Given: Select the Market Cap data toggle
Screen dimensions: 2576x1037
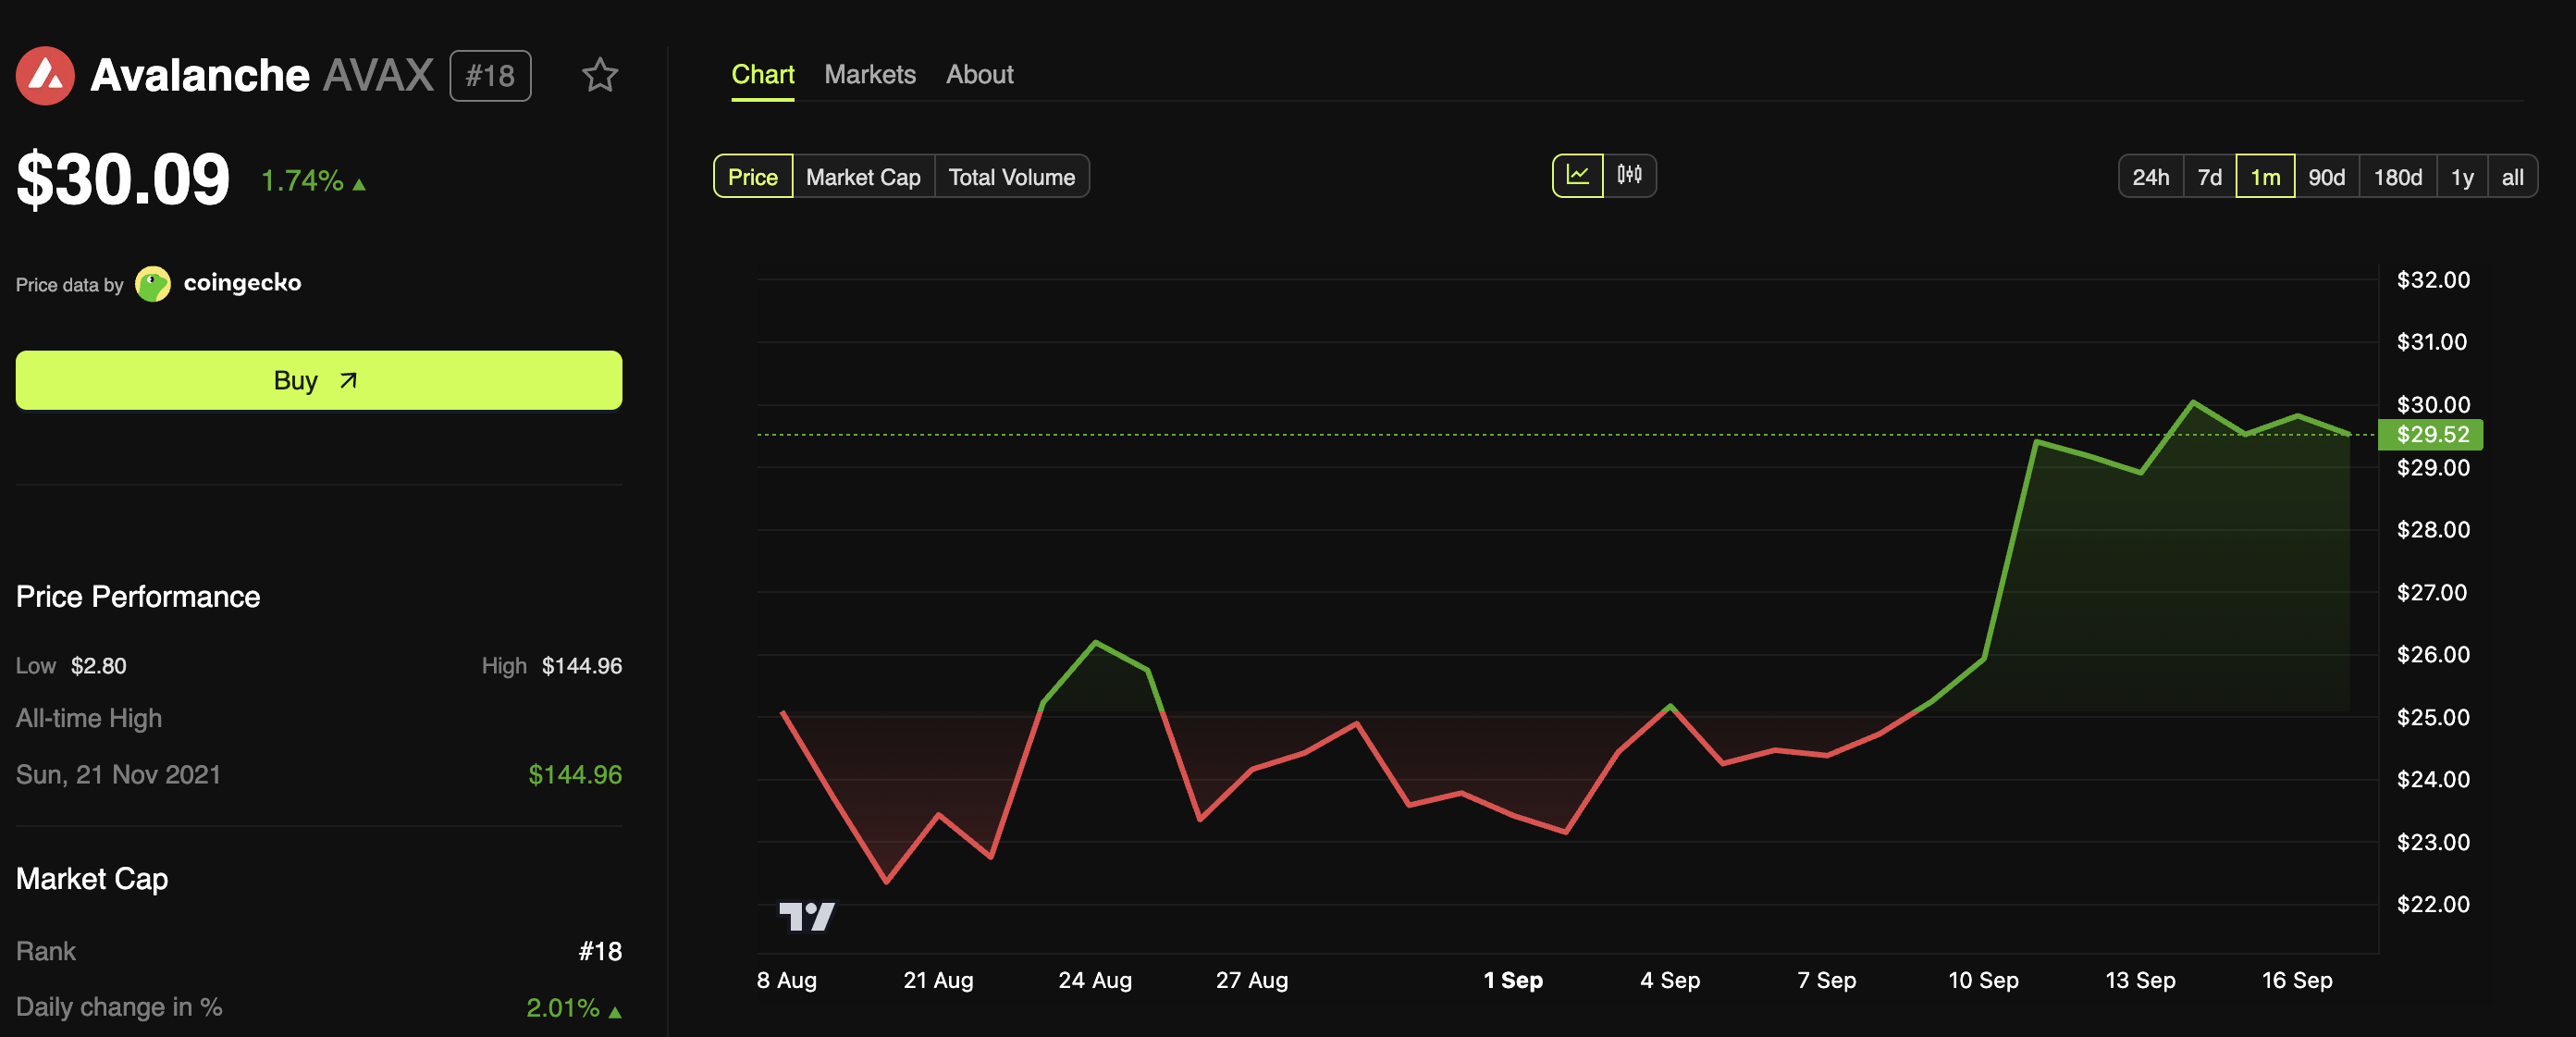Looking at the screenshot, I should [862, 177].
